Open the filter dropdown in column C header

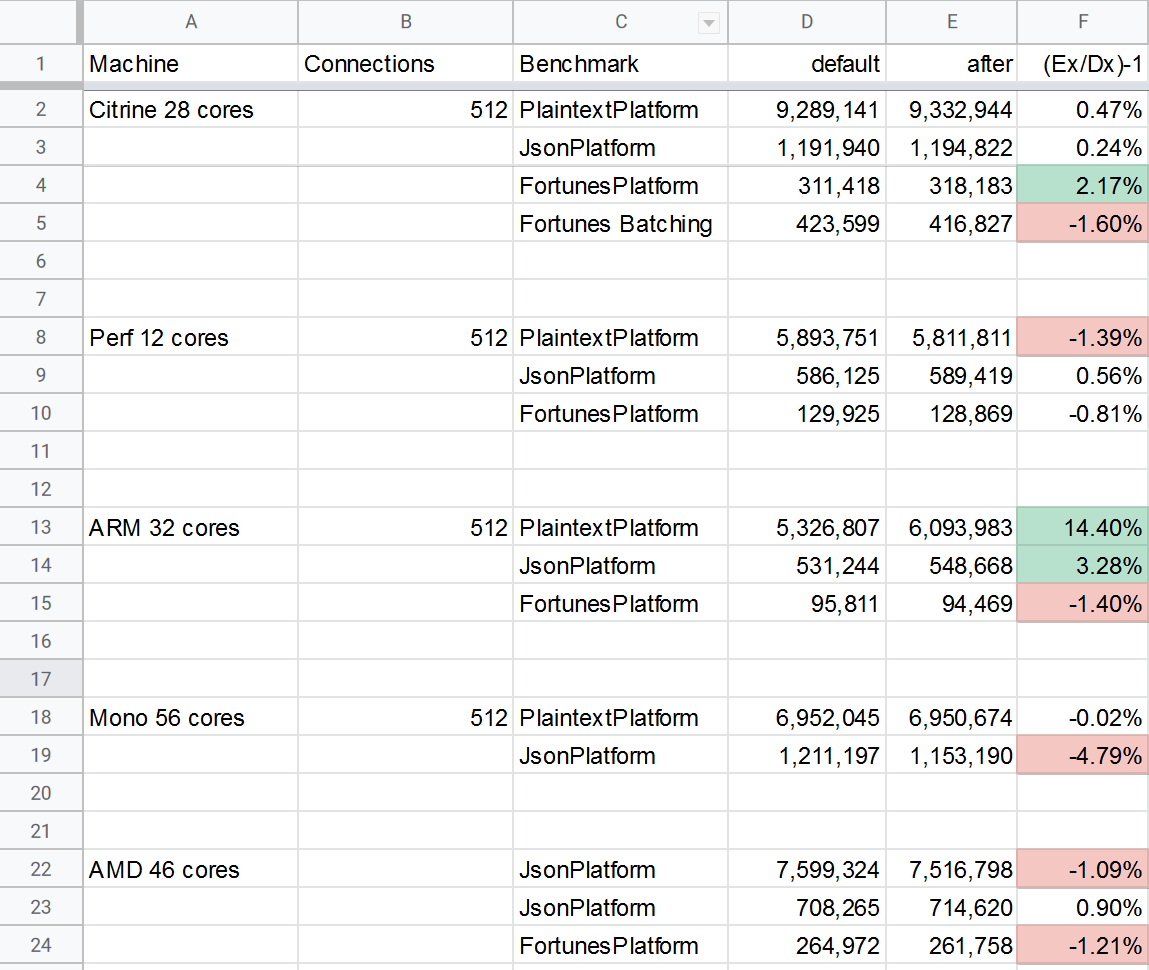[x=709, y=23]
